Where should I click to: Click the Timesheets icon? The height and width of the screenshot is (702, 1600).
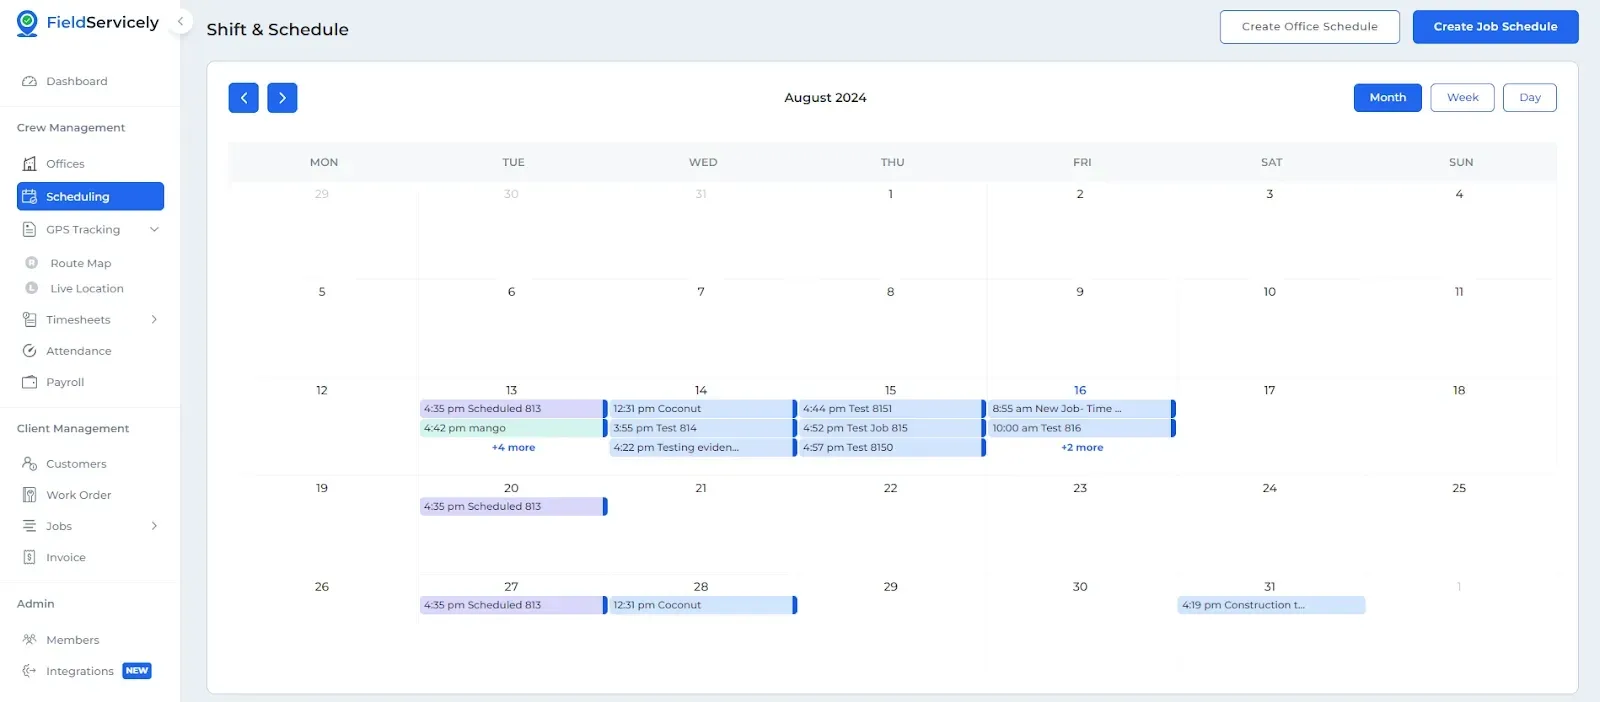coord(30,320)
